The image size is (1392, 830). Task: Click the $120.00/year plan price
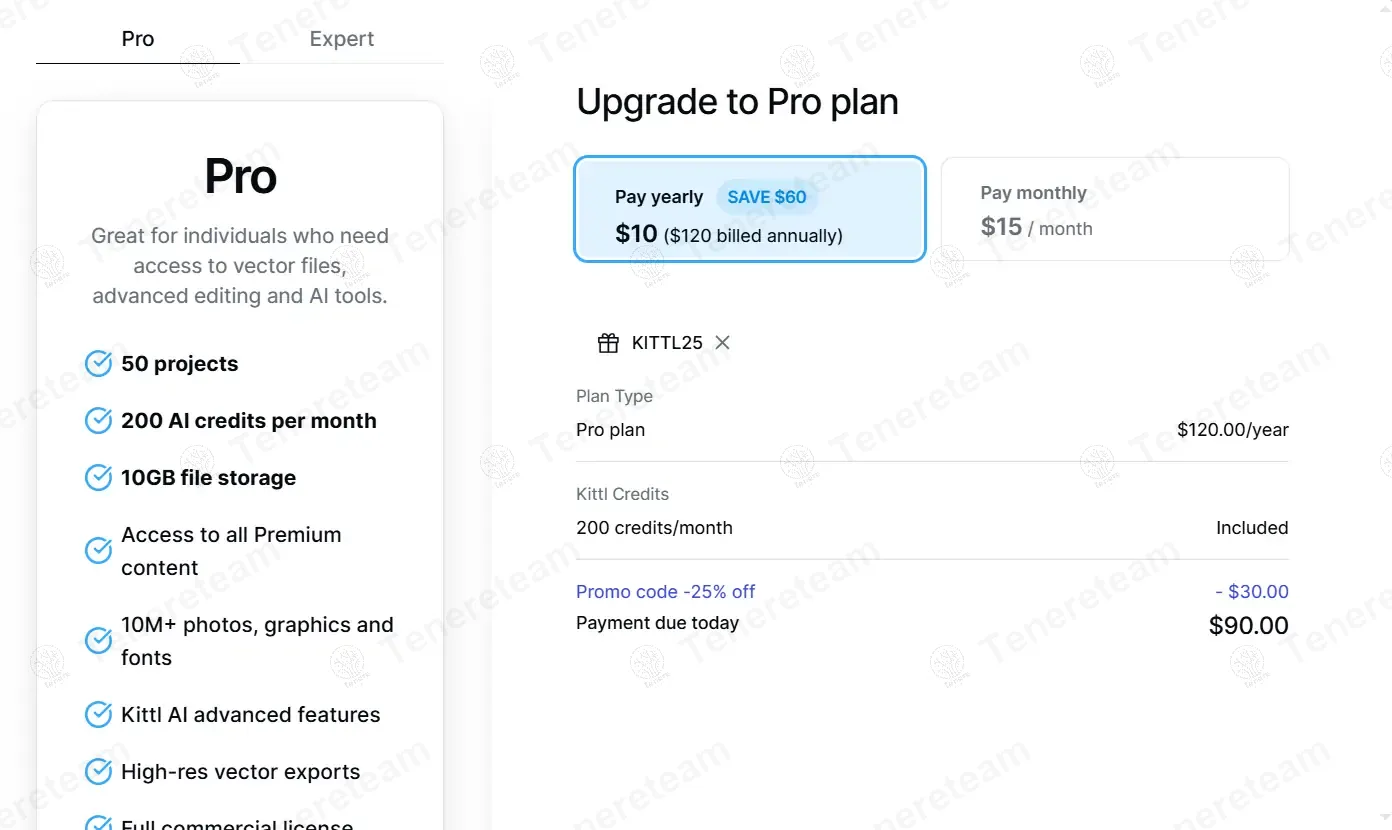click(x=1232, y=430)
